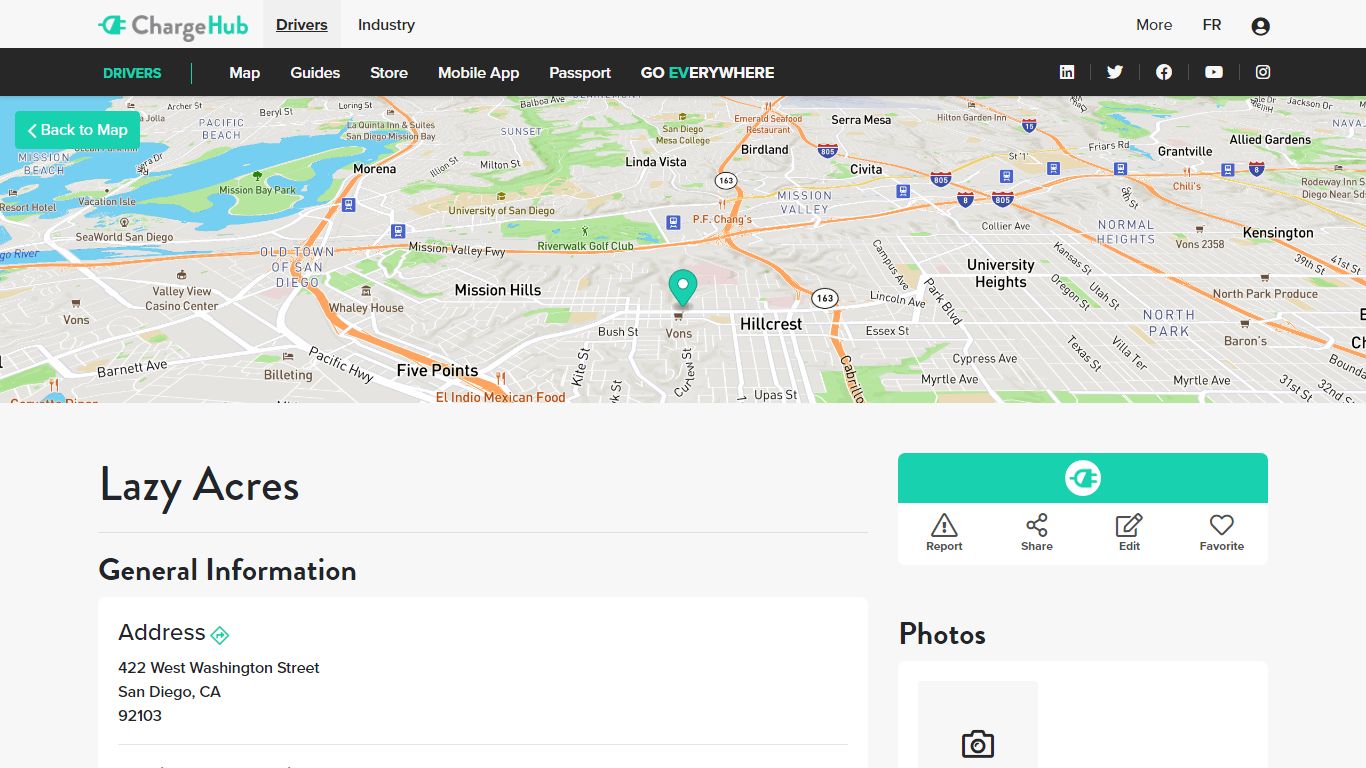Viewport: 1366px width, 768px height.
Task: Open the Mobile App page
Action: pyautogui.click(x=479, y=72)
